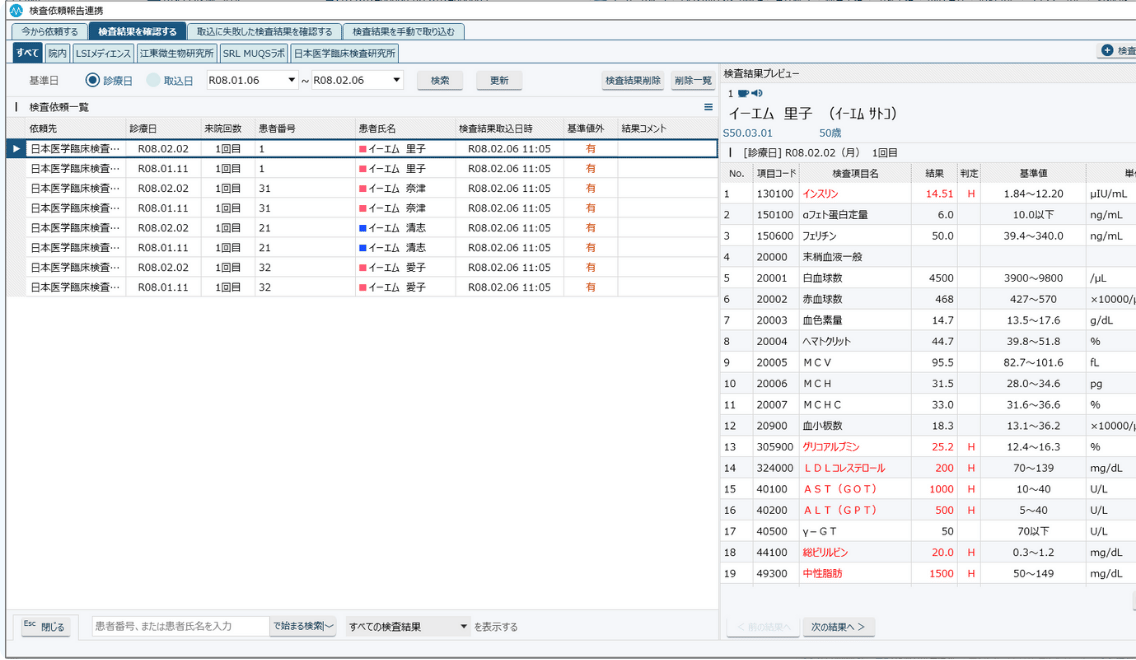Click the patient number or name search field
Viewport: 1136px width, 660px height.
(180, 627)
